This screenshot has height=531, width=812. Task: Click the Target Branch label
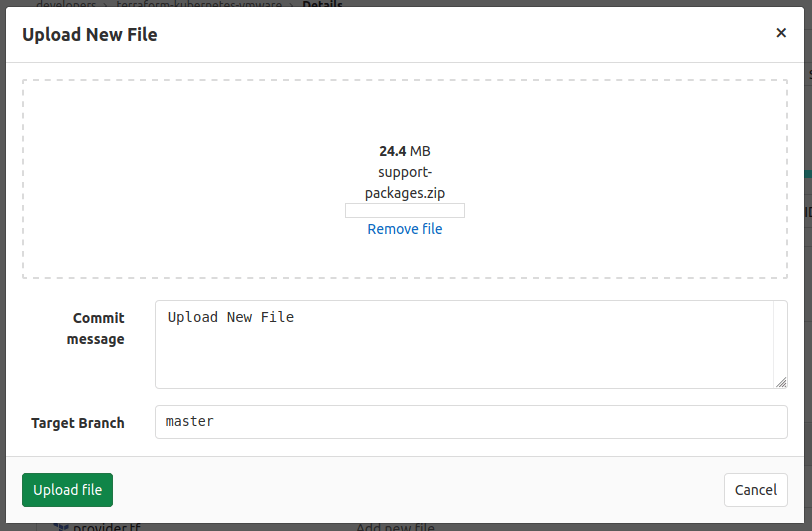point(78,423)
